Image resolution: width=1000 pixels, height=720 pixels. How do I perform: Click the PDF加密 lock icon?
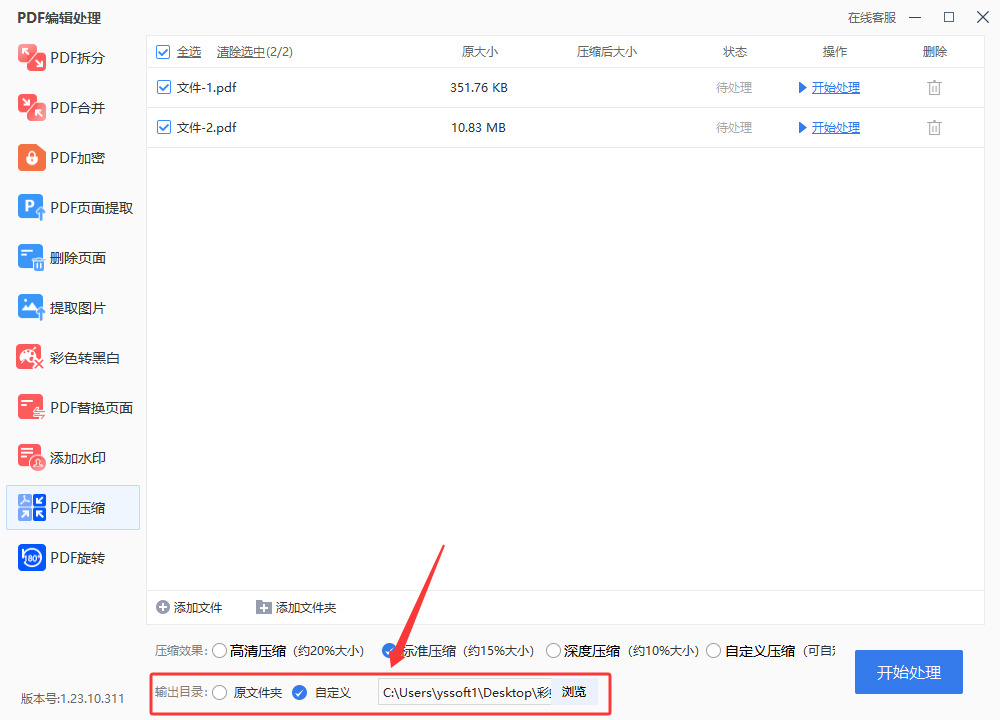tap(31, 158)
